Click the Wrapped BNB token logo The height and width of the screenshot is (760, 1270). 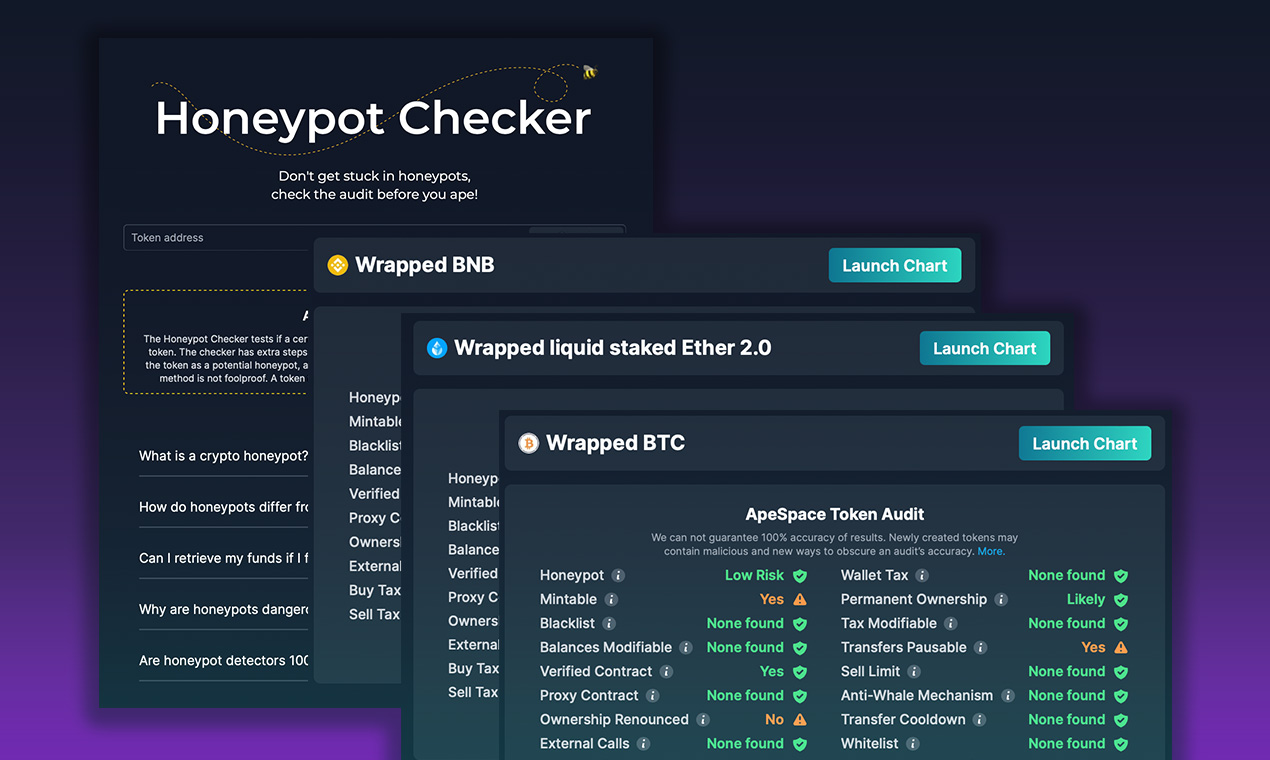[x=338, y=265]
